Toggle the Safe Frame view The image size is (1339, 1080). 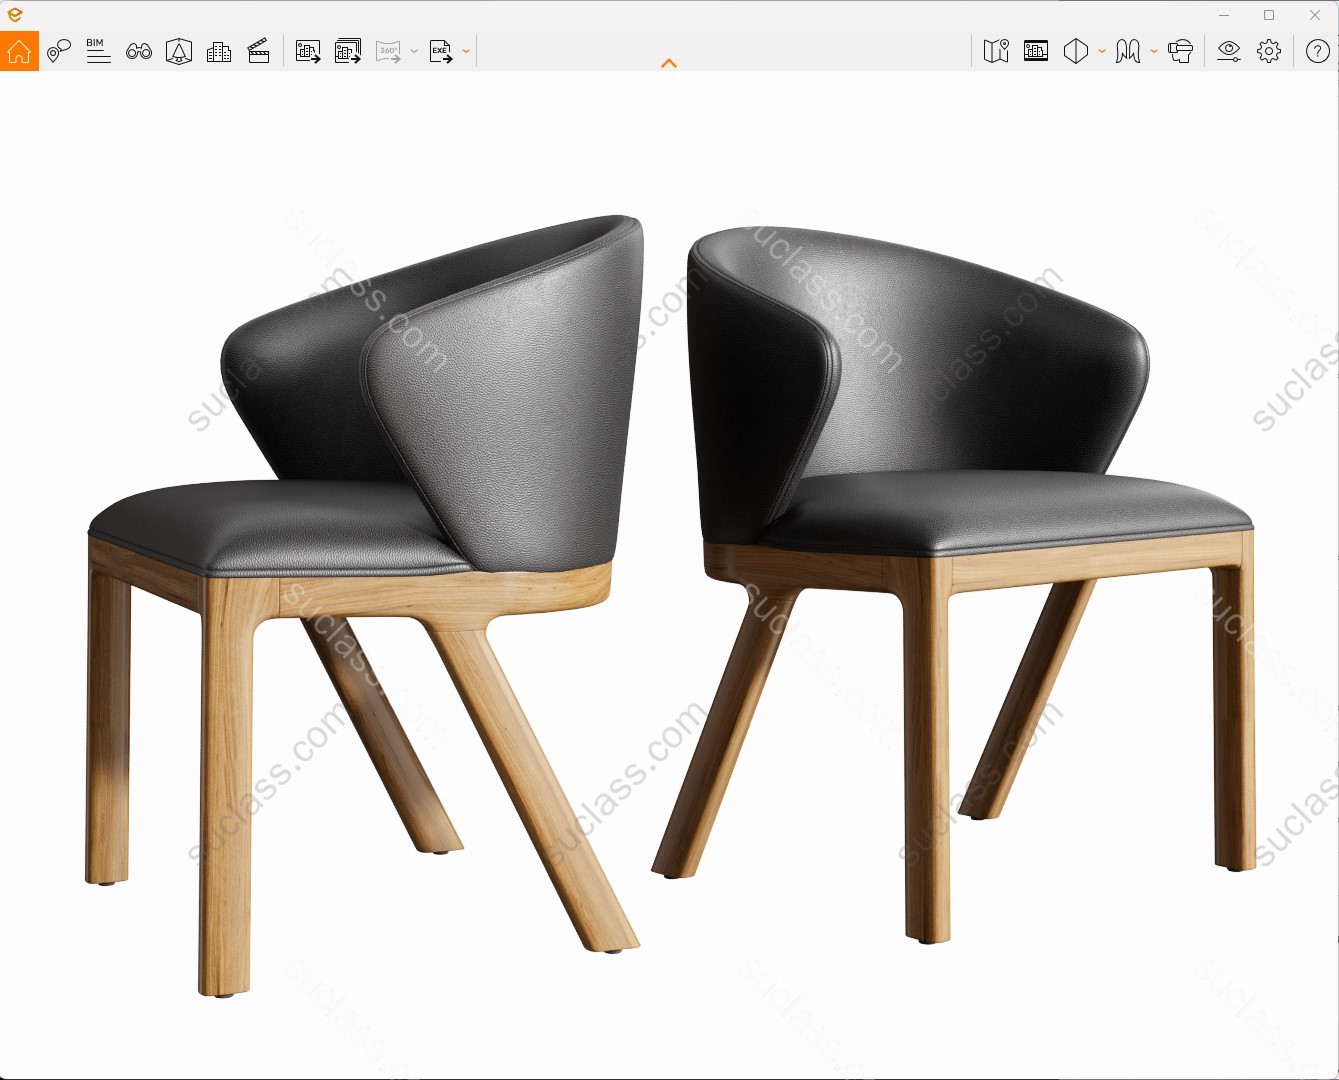(1036, 51)
